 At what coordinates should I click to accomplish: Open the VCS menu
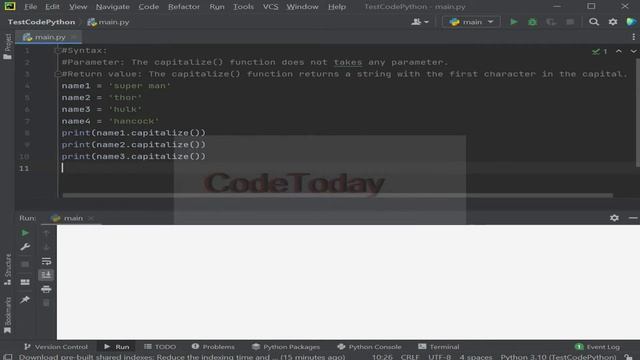[x=270, y=7]
